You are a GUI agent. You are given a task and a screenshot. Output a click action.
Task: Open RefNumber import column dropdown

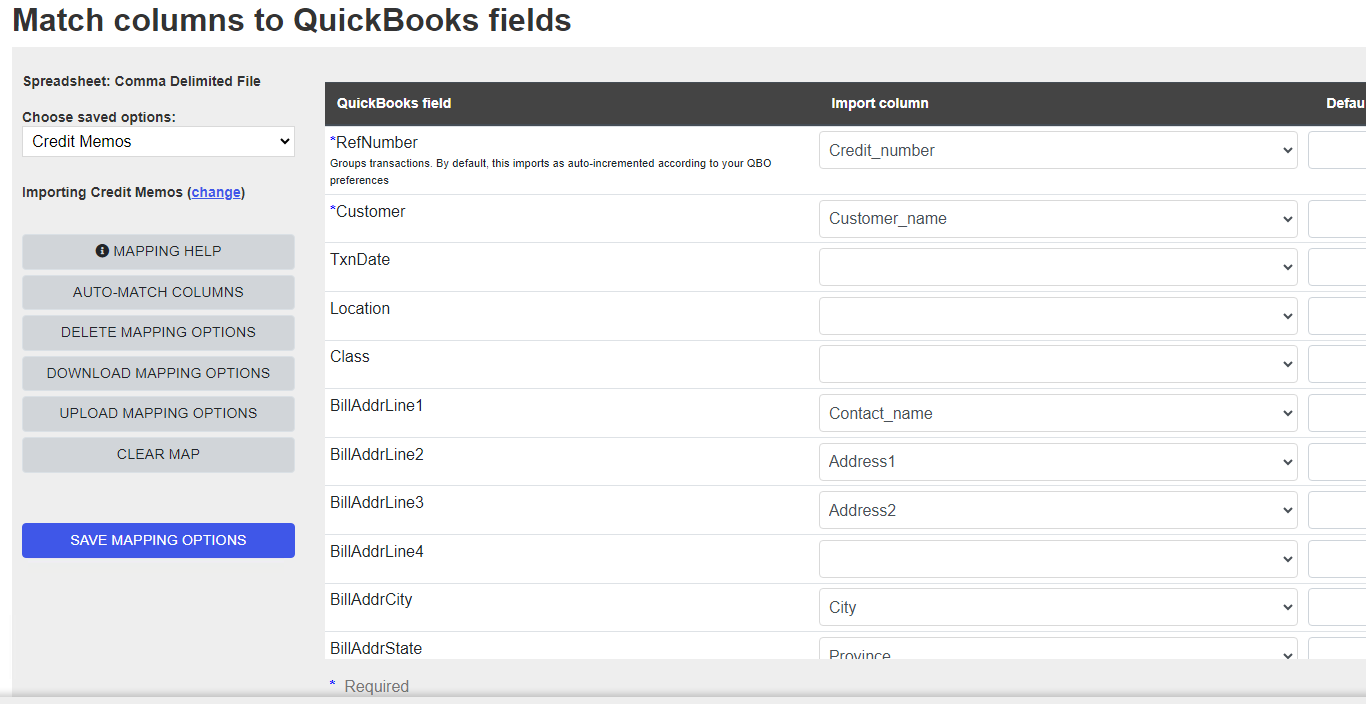click(x=1058, y=150)
